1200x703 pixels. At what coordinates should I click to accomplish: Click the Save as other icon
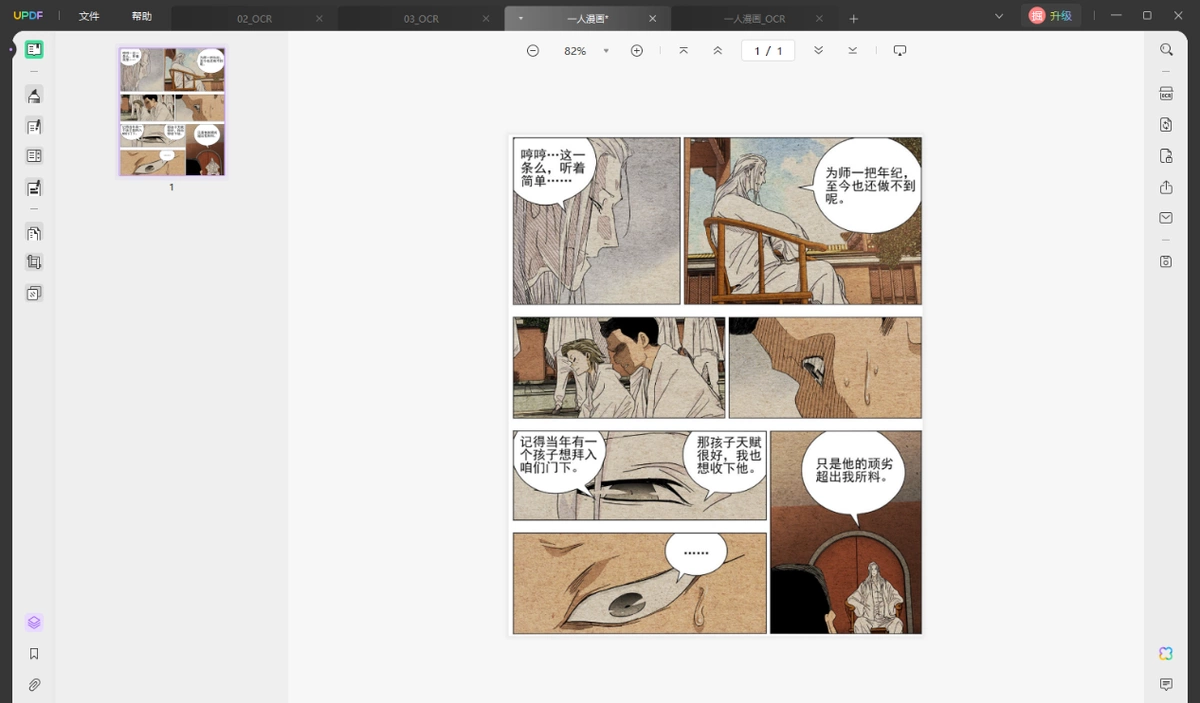(x=1166, y=262)
